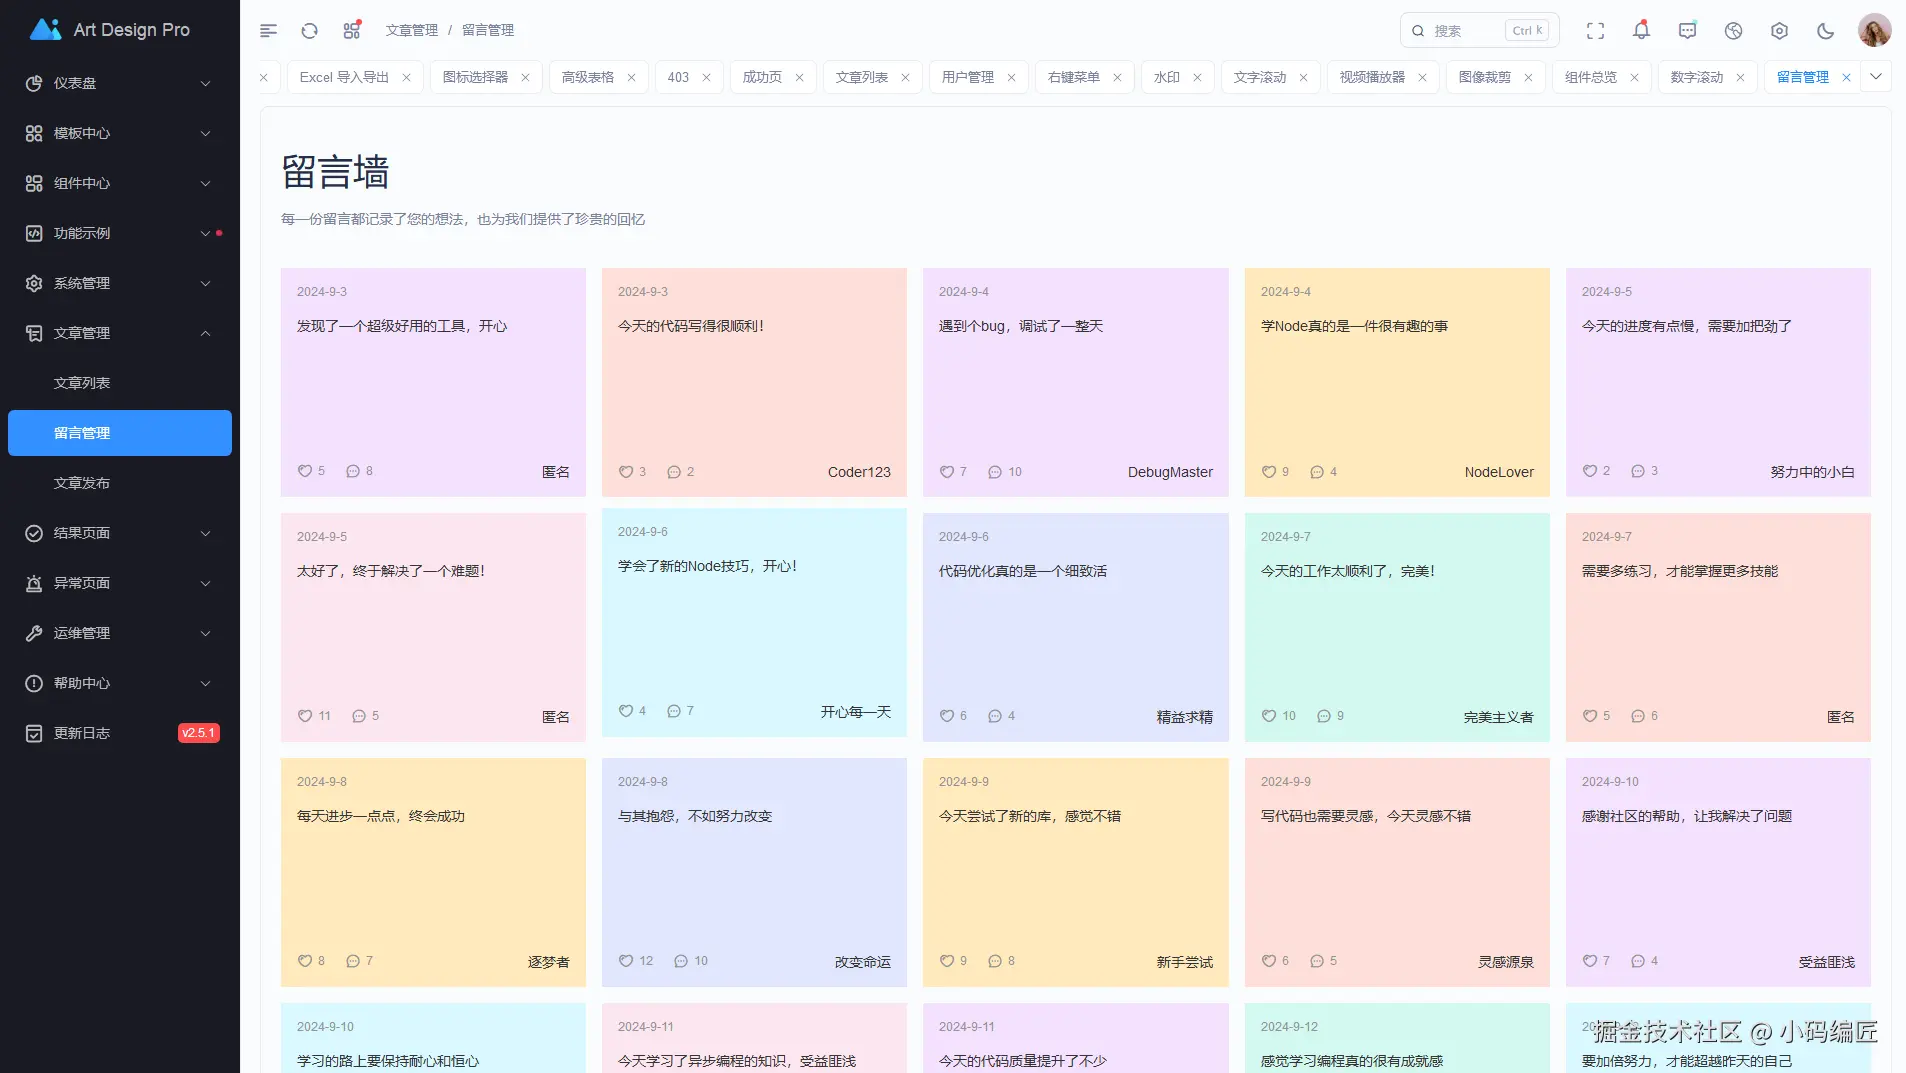Open 文章列表 submenu item

pyautogui.click(x=120, y=383)
